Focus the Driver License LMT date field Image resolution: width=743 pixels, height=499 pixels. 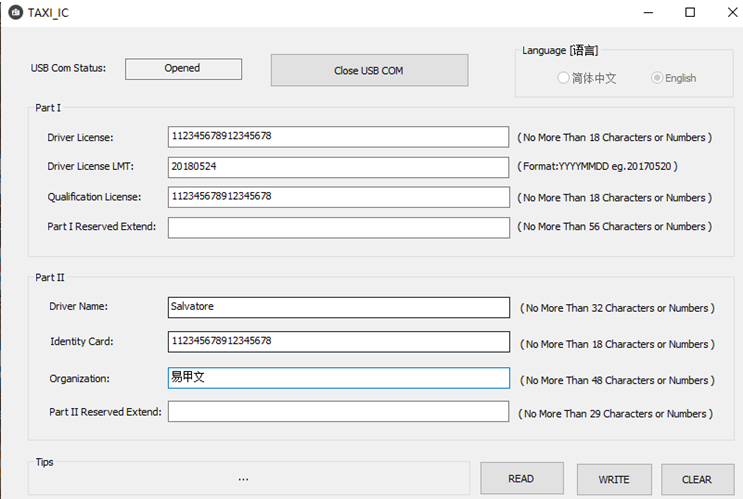pos(338,167)
